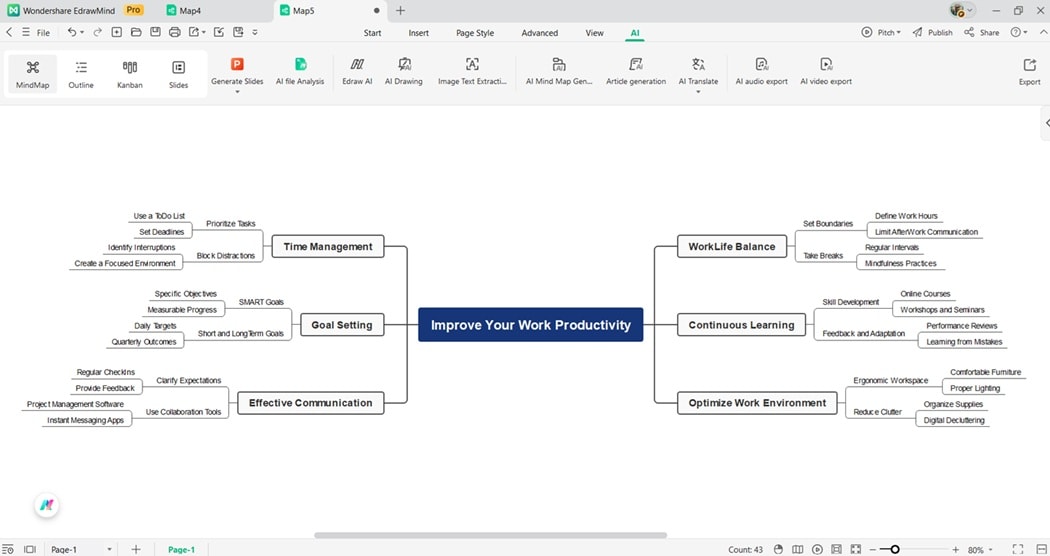Switch to the Map4 document tab
The height and width of the screenshot is (556, 1050).
coord(184,11)
